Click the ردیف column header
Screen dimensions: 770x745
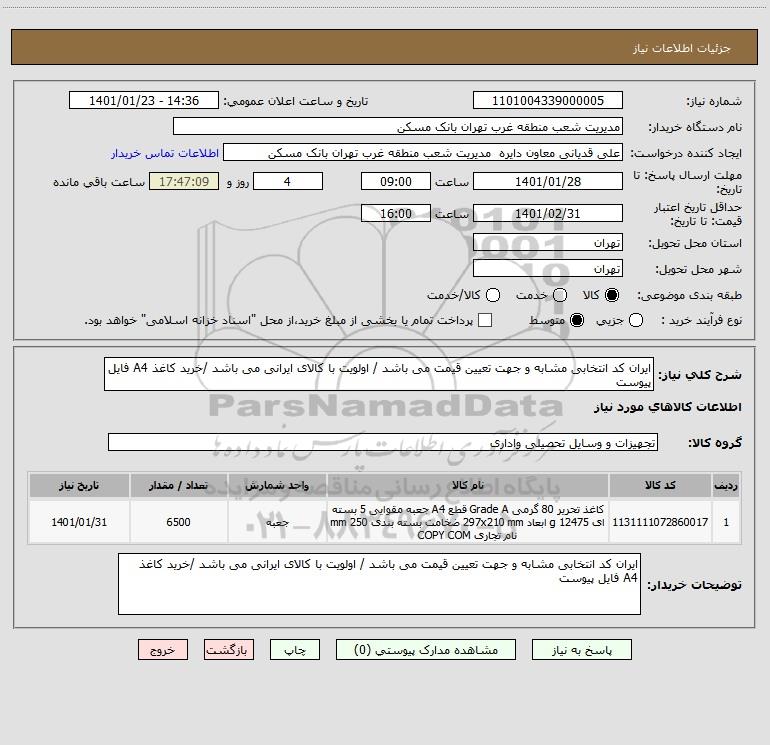[x=726, y=485]
